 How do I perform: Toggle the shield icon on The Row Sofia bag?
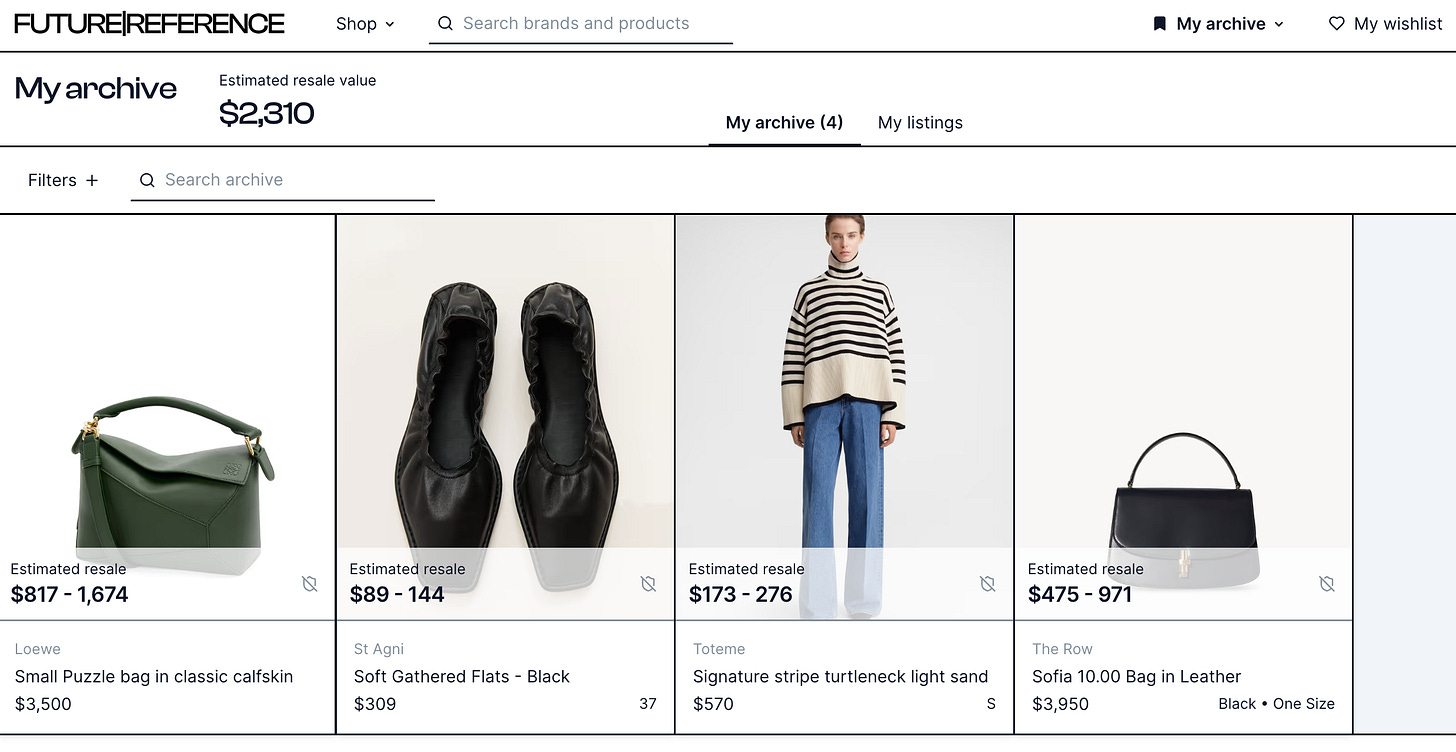pyautogui.click(x=1327, y=583)
